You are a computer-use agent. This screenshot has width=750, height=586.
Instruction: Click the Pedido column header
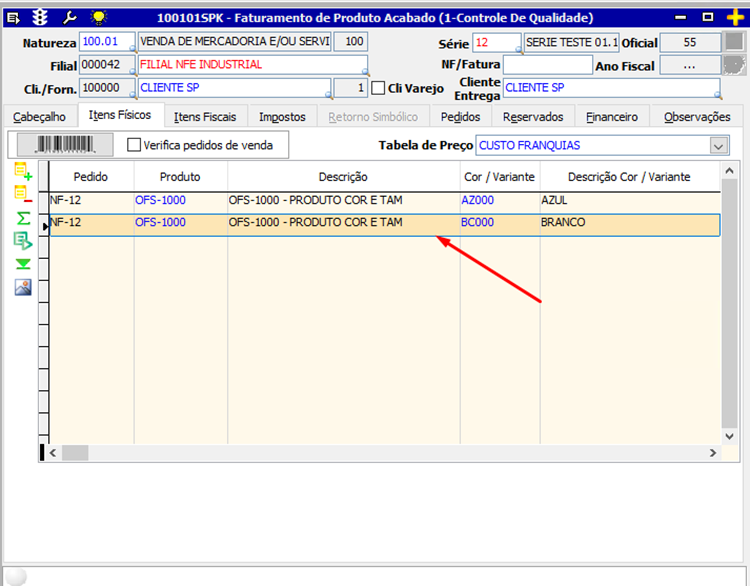pos(91,177)
